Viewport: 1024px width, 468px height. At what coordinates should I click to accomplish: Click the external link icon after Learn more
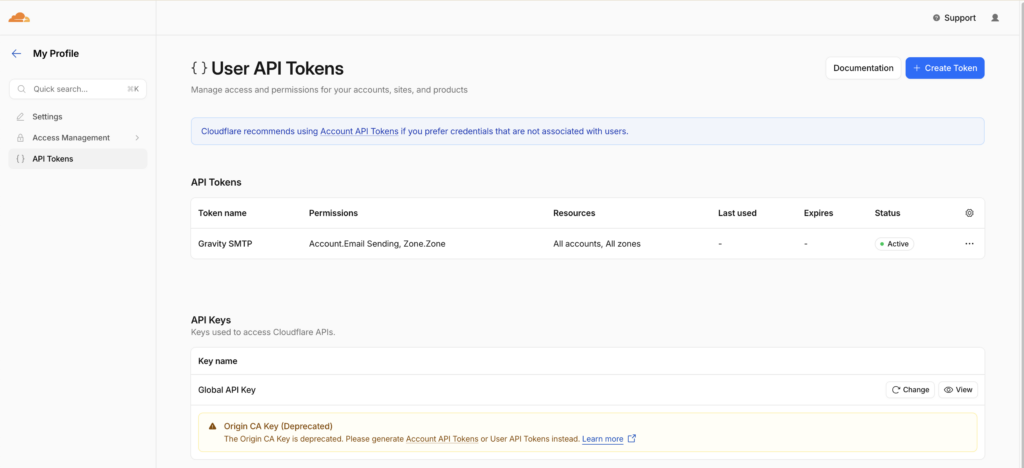click(632, 439)
